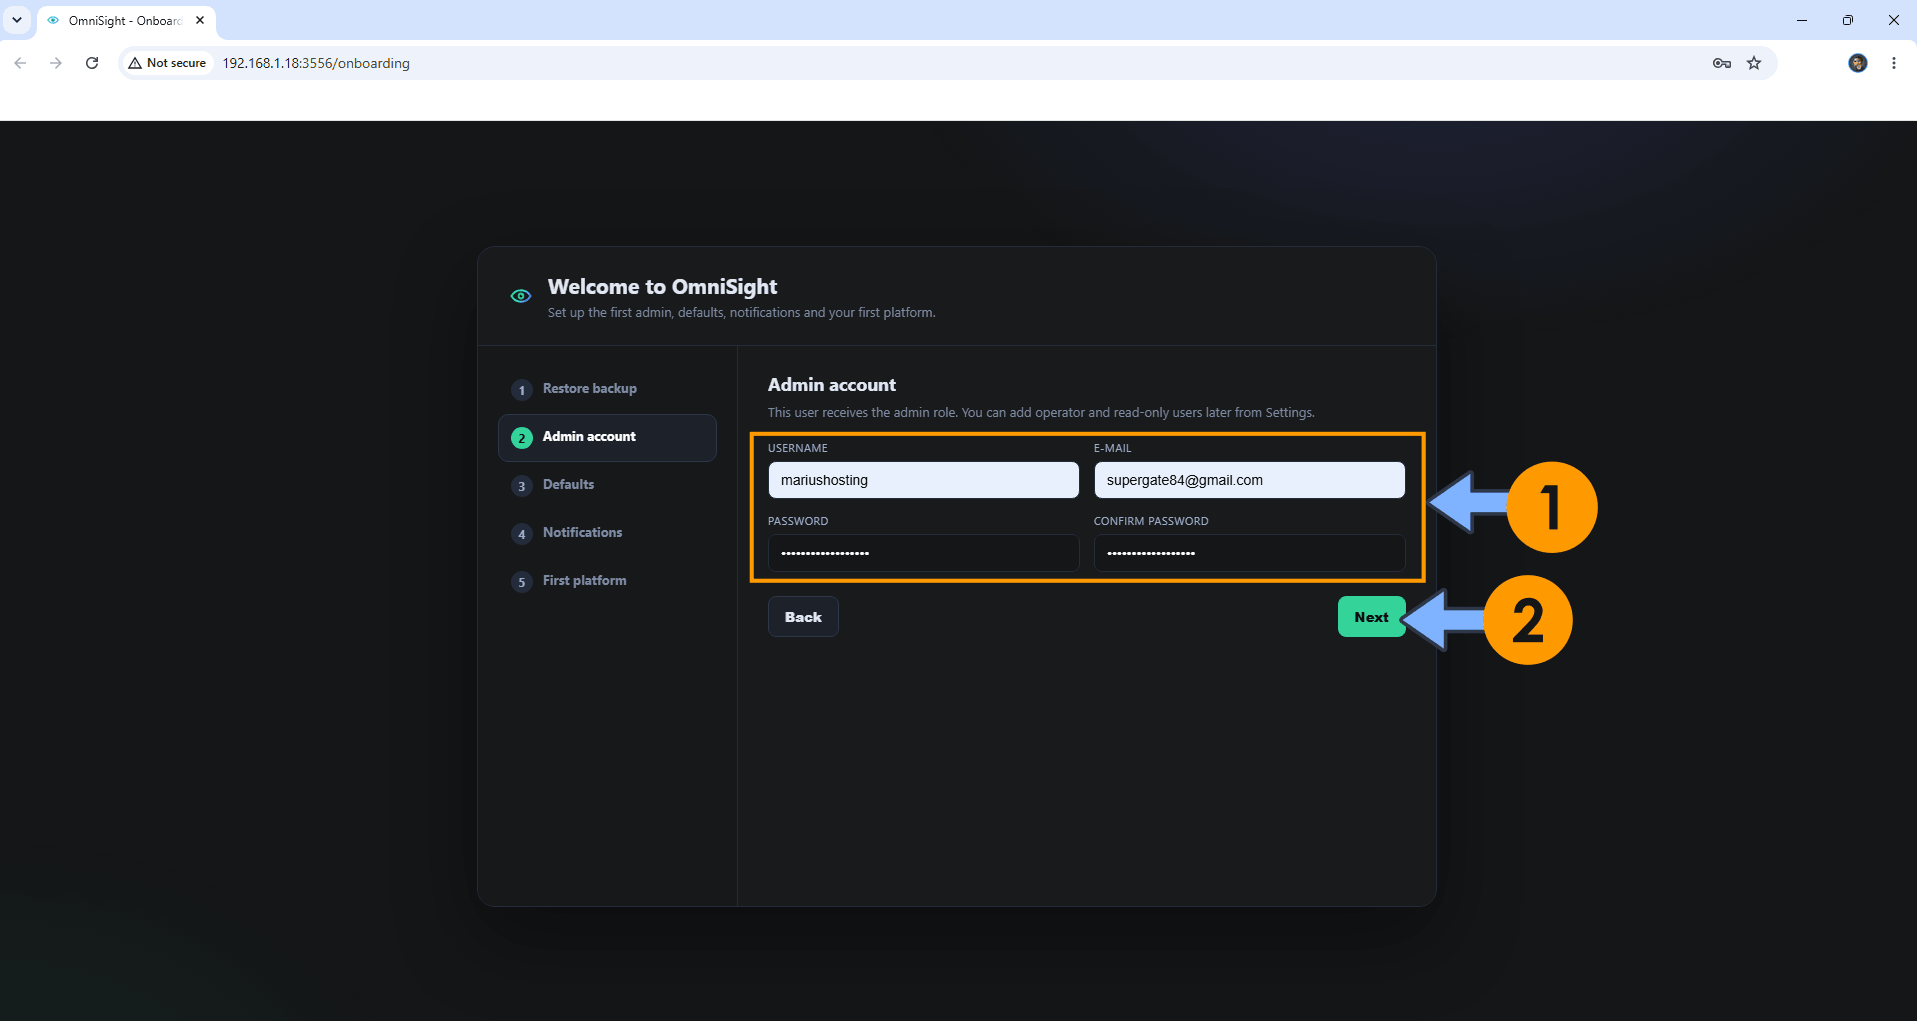
Task: Focus the Username input field
Action: coord(923,480)
